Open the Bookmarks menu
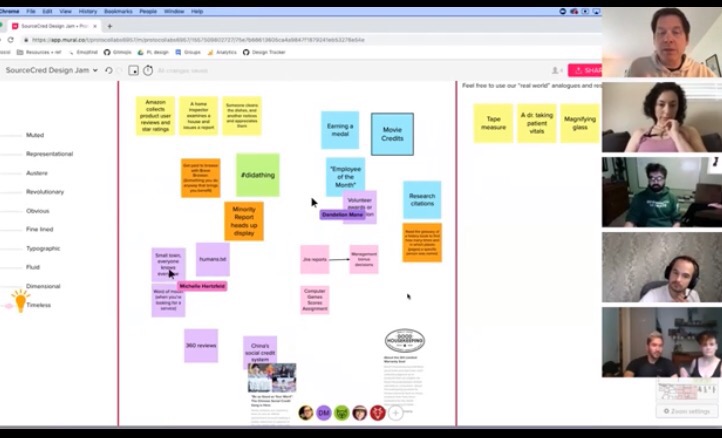The width and height of the screenshot is (722, 438). point(118,12)
